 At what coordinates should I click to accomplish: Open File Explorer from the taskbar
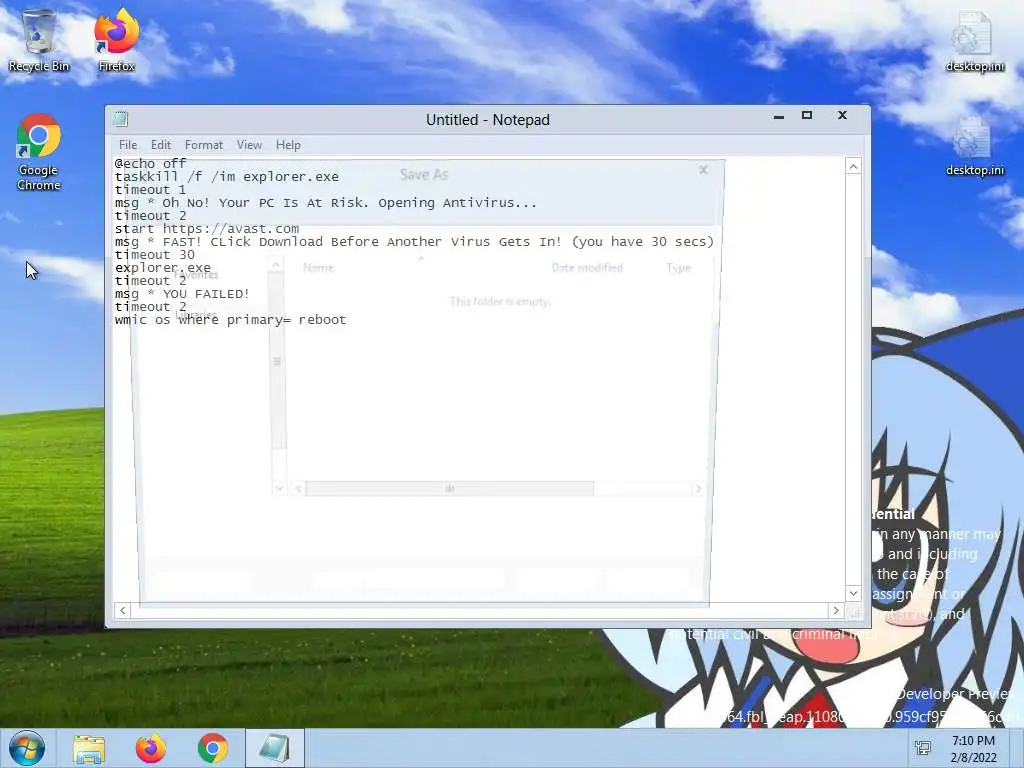tap(89, 748)
